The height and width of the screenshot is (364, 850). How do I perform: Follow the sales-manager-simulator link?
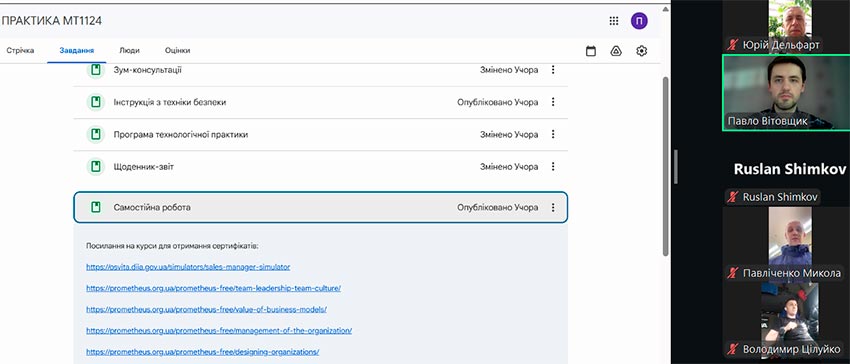(x=188, y=267)
